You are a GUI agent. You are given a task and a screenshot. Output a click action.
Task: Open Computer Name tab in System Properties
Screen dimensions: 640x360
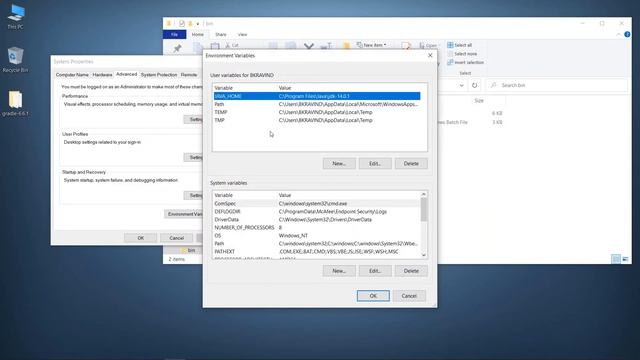point(72,75)
